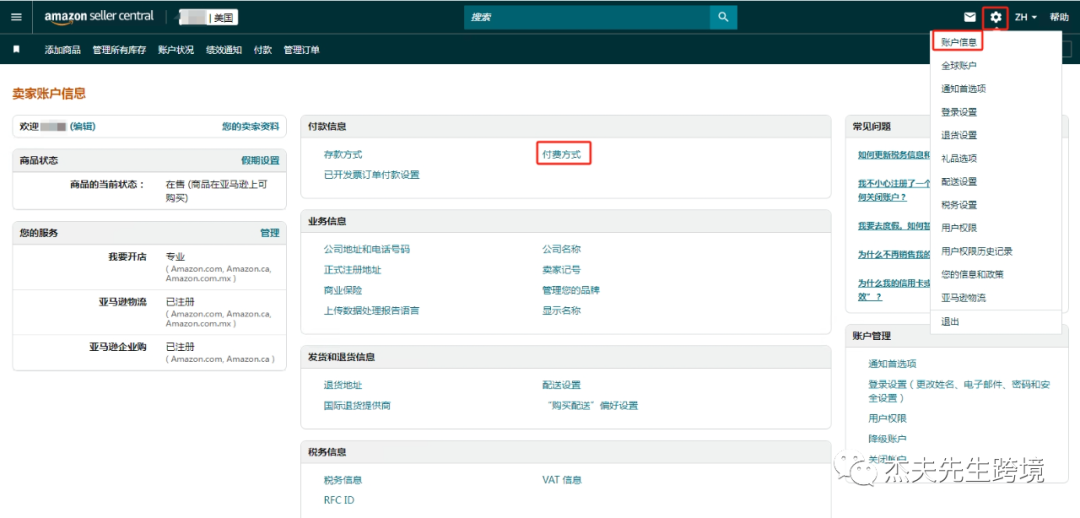Viewport: 1080px width, 518px height.
Task: Open 付款 in the navigation bar
Action: pos(262,50)
